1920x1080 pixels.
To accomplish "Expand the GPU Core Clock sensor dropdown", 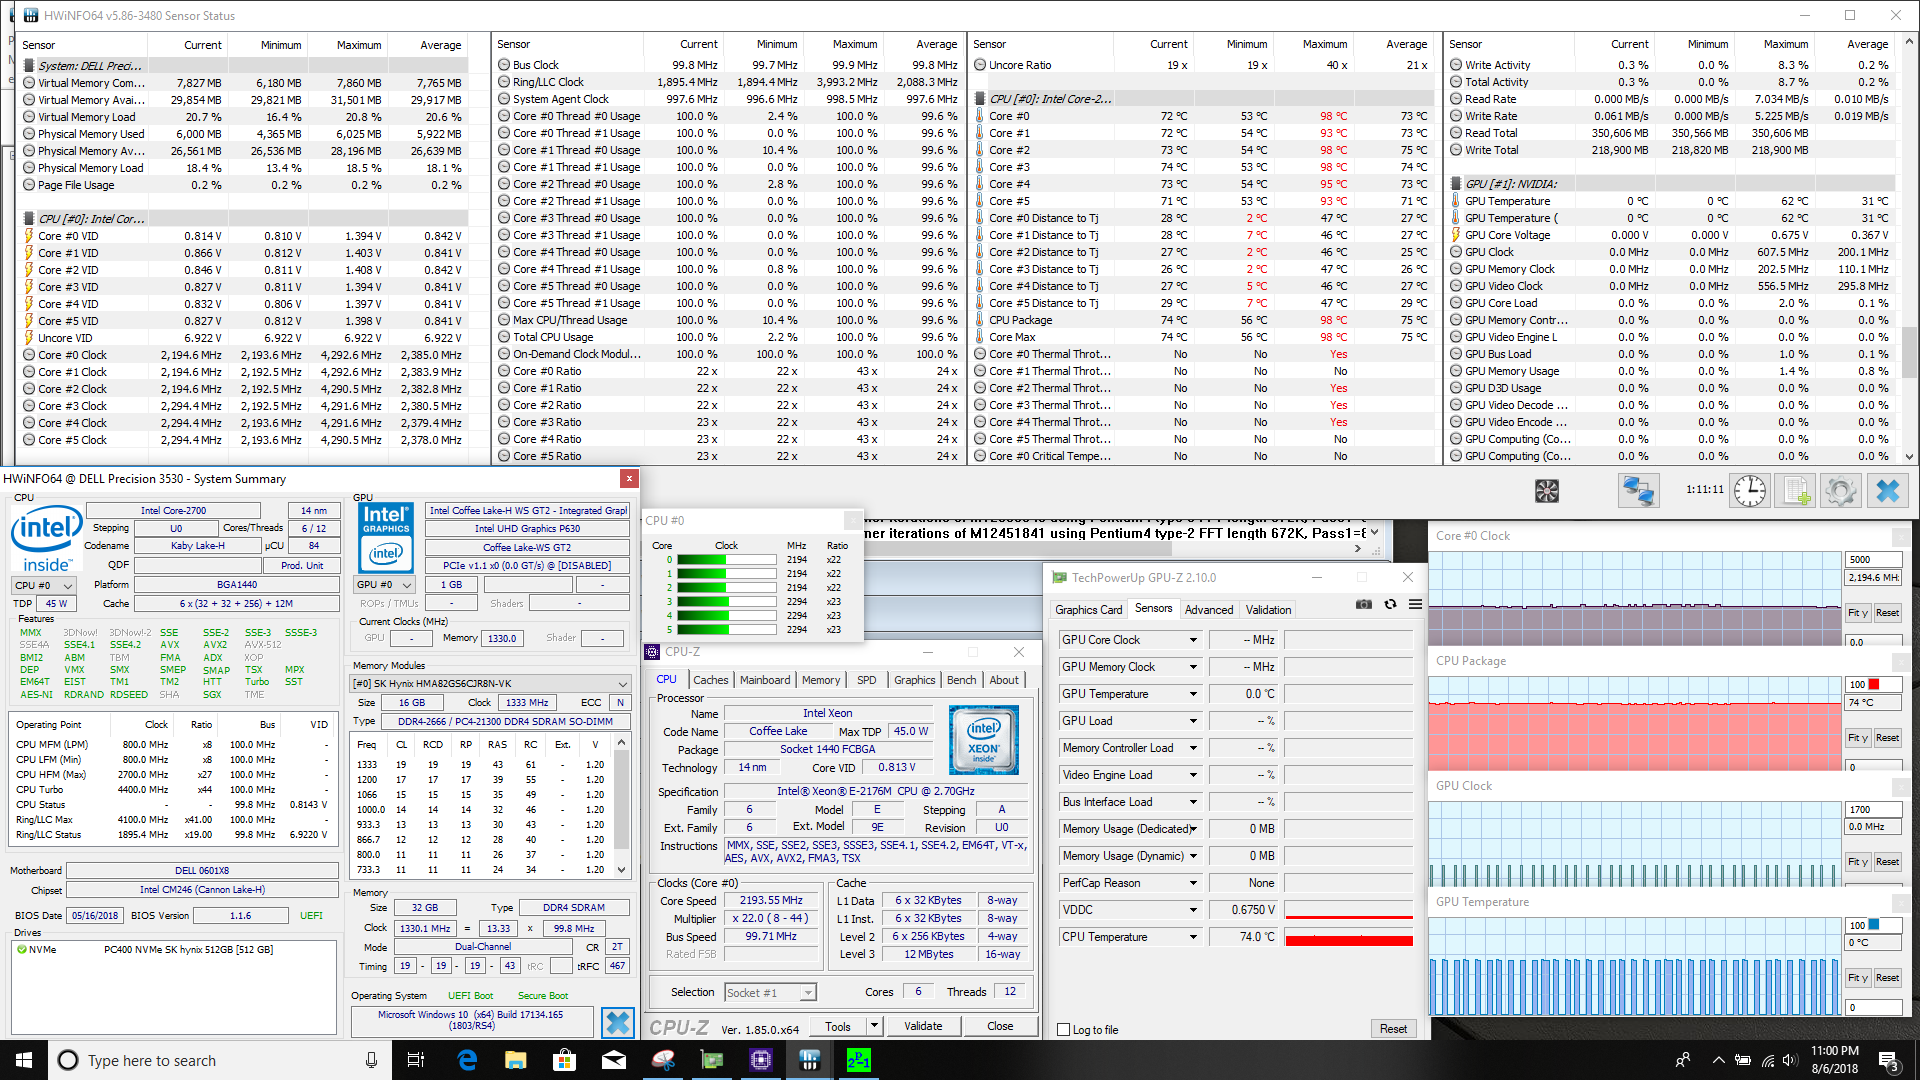I will click(x=1192, y=640).
